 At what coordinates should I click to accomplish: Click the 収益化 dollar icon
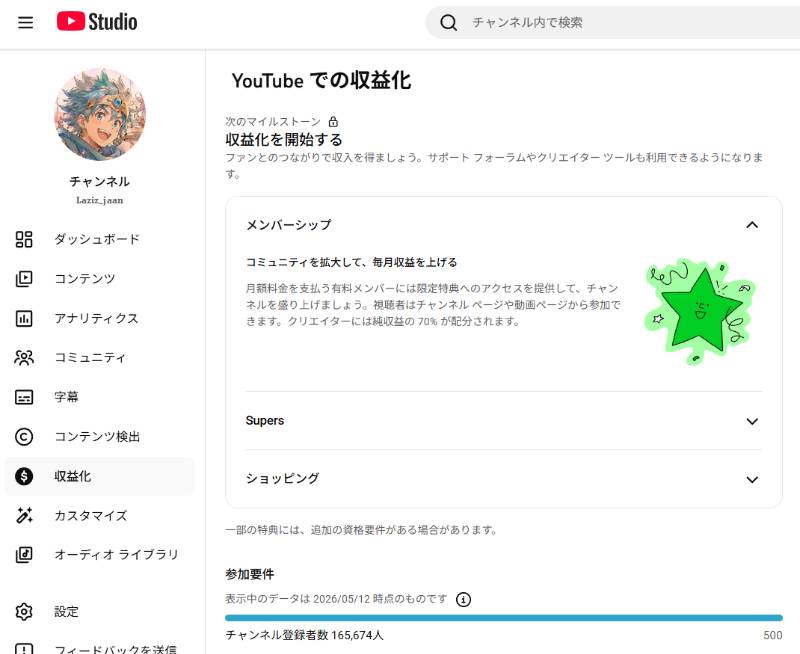24,476
